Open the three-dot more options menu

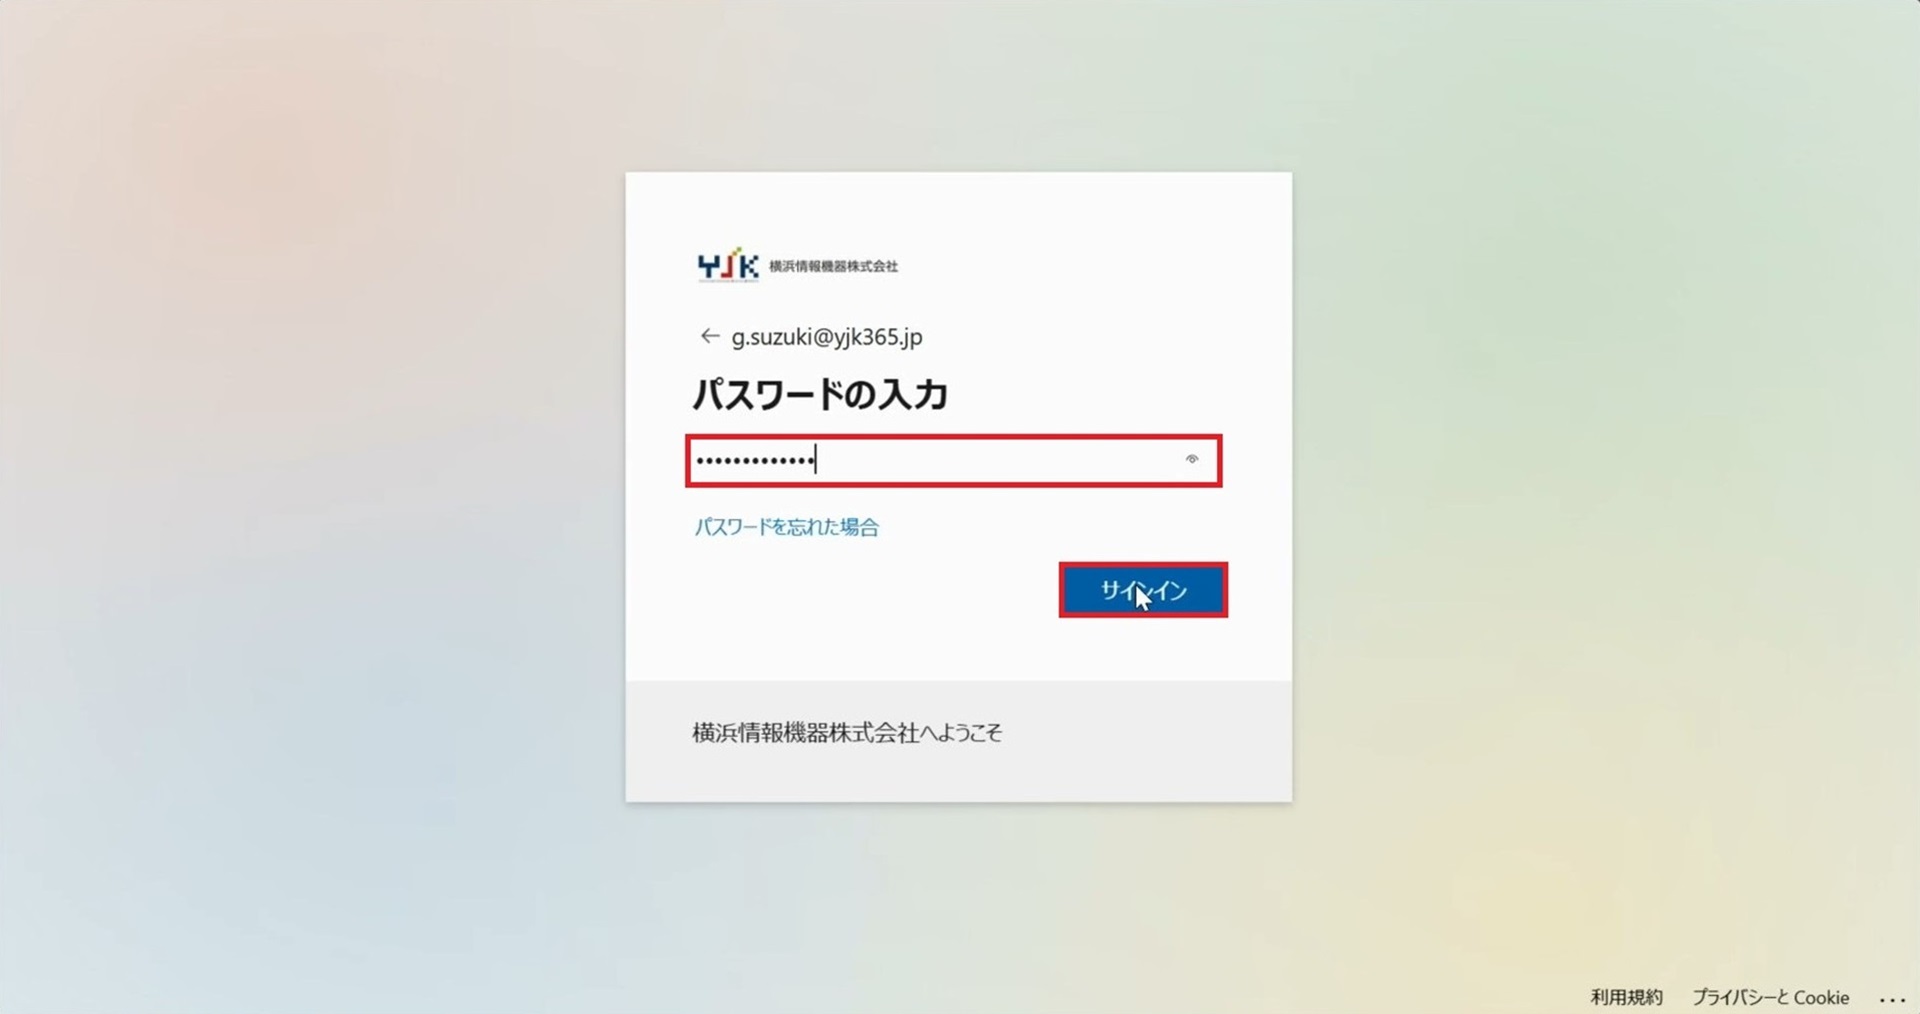[x=1892, y=997]
